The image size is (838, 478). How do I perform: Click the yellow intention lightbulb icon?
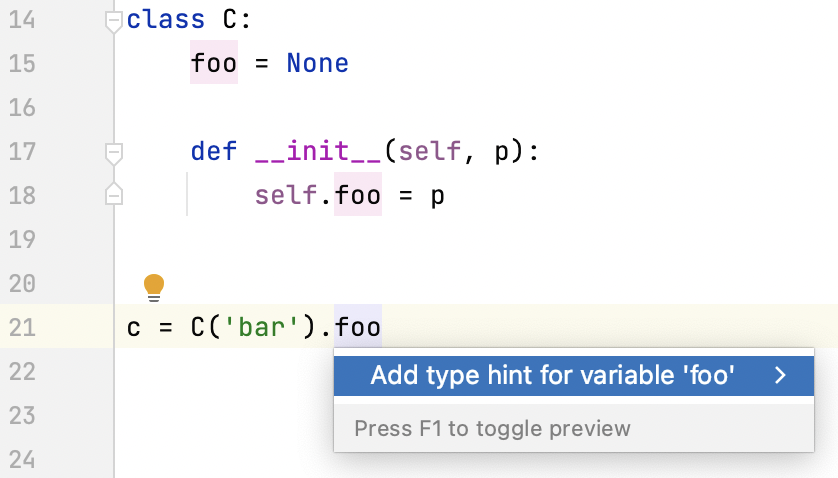click(x=154, y=287)
